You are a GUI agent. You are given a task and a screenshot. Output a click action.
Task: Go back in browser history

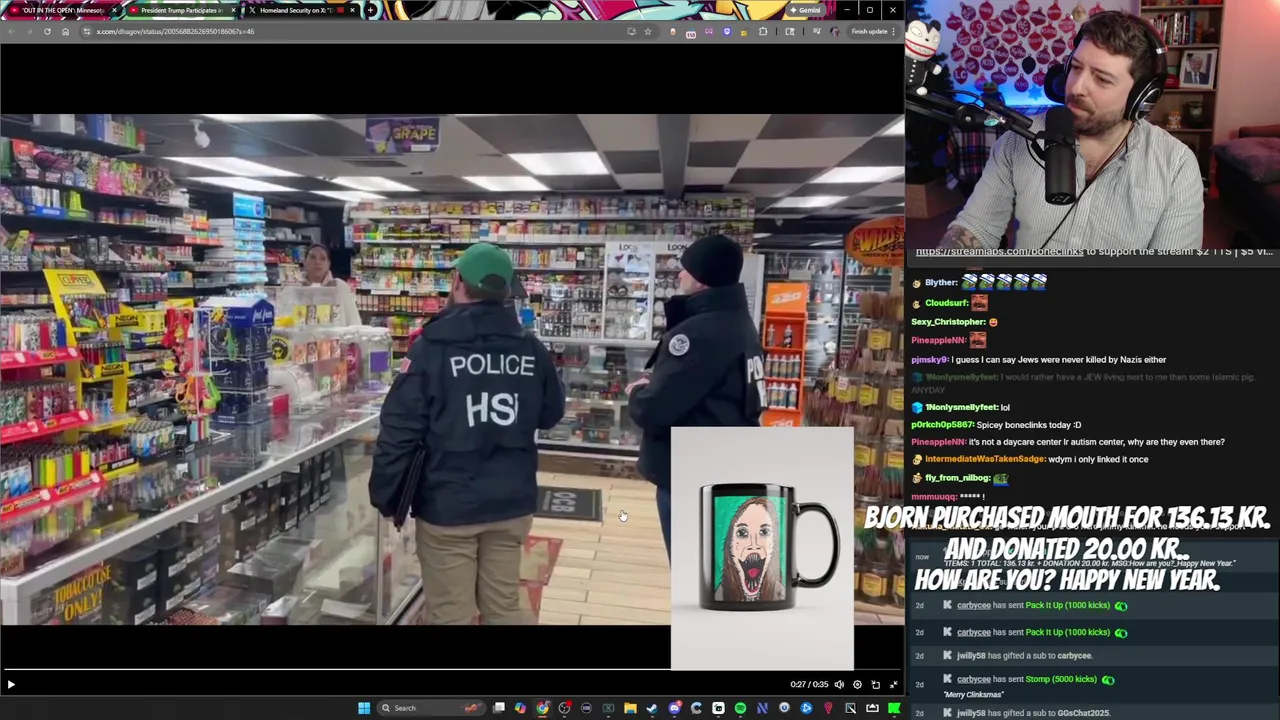tap(10, 31)
